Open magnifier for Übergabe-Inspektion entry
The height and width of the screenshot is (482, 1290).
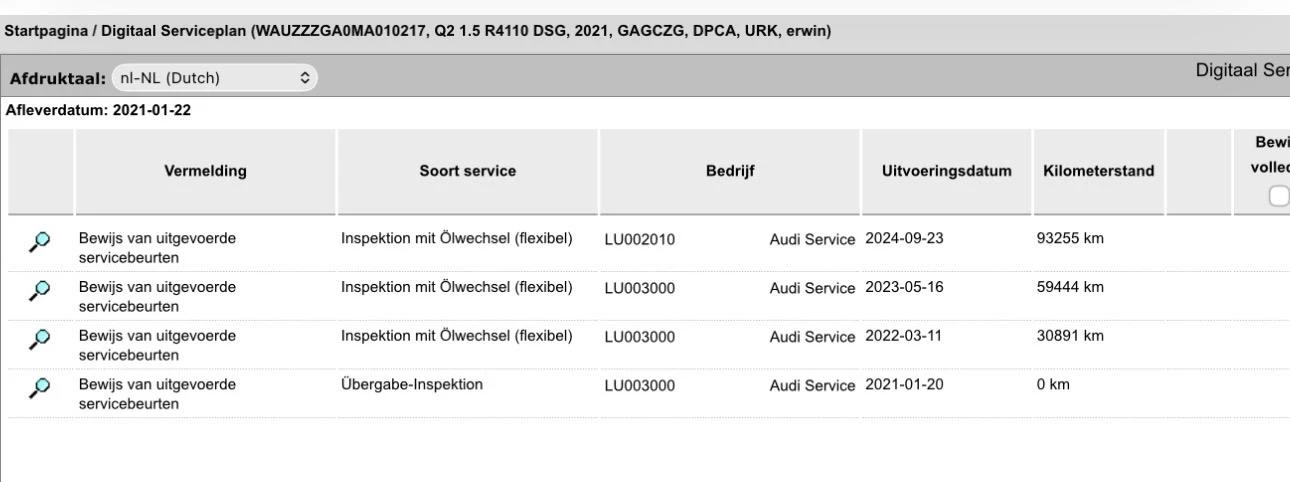coord(40,388)
